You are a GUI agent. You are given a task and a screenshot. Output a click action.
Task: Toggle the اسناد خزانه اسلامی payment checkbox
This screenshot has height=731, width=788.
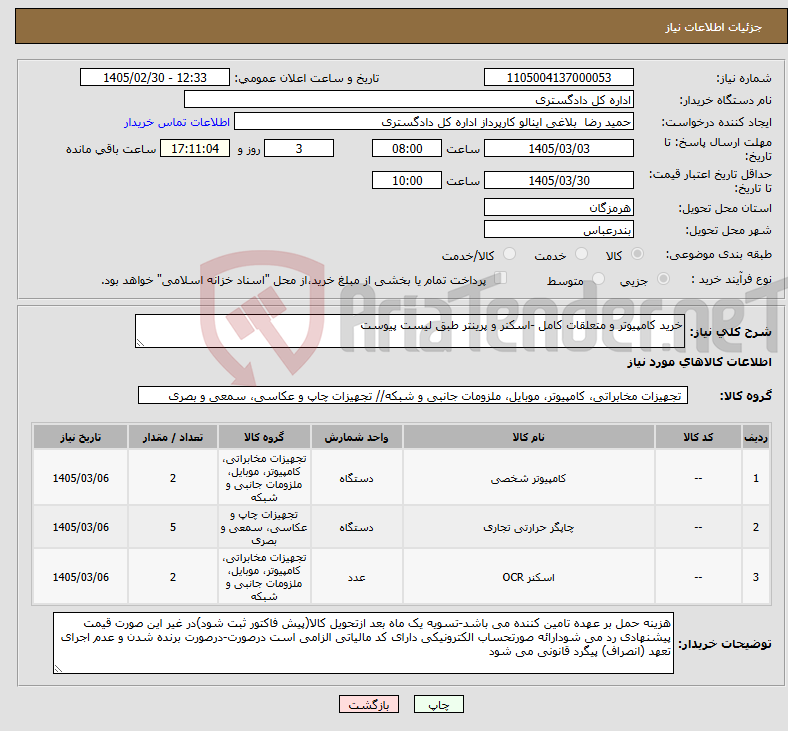pyautogui.click(x=501, y=278)
